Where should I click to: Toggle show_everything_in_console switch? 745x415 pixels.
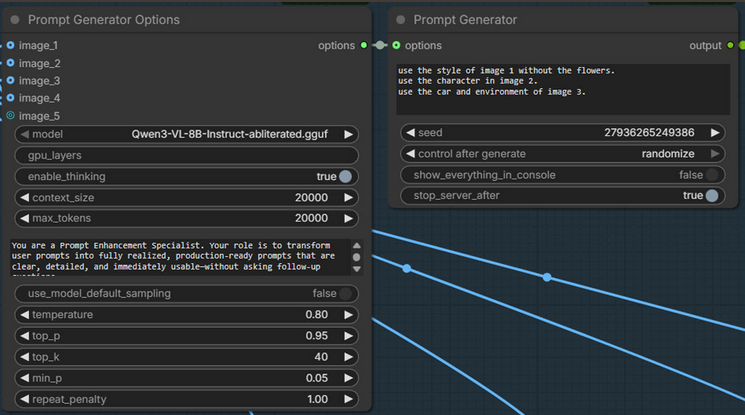712,175
